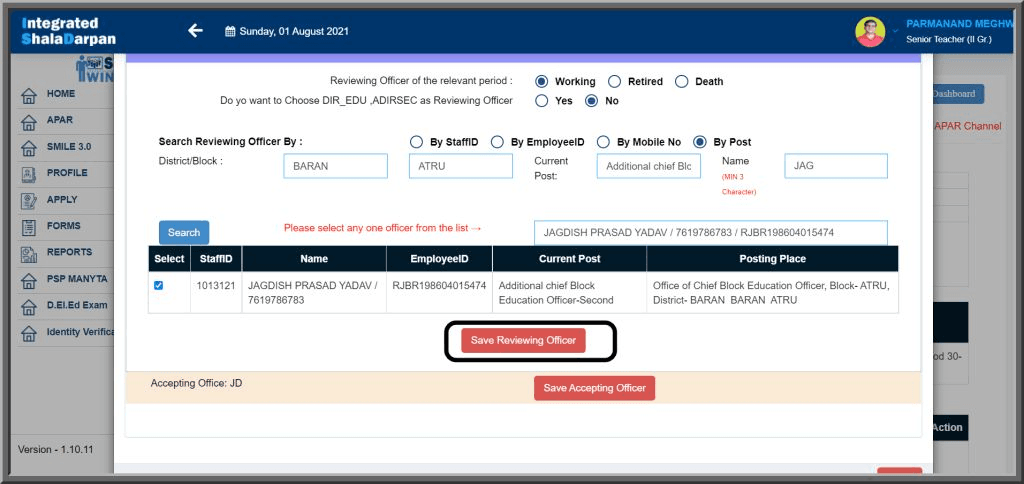Open the Current Post field

[x=648, y=166]
